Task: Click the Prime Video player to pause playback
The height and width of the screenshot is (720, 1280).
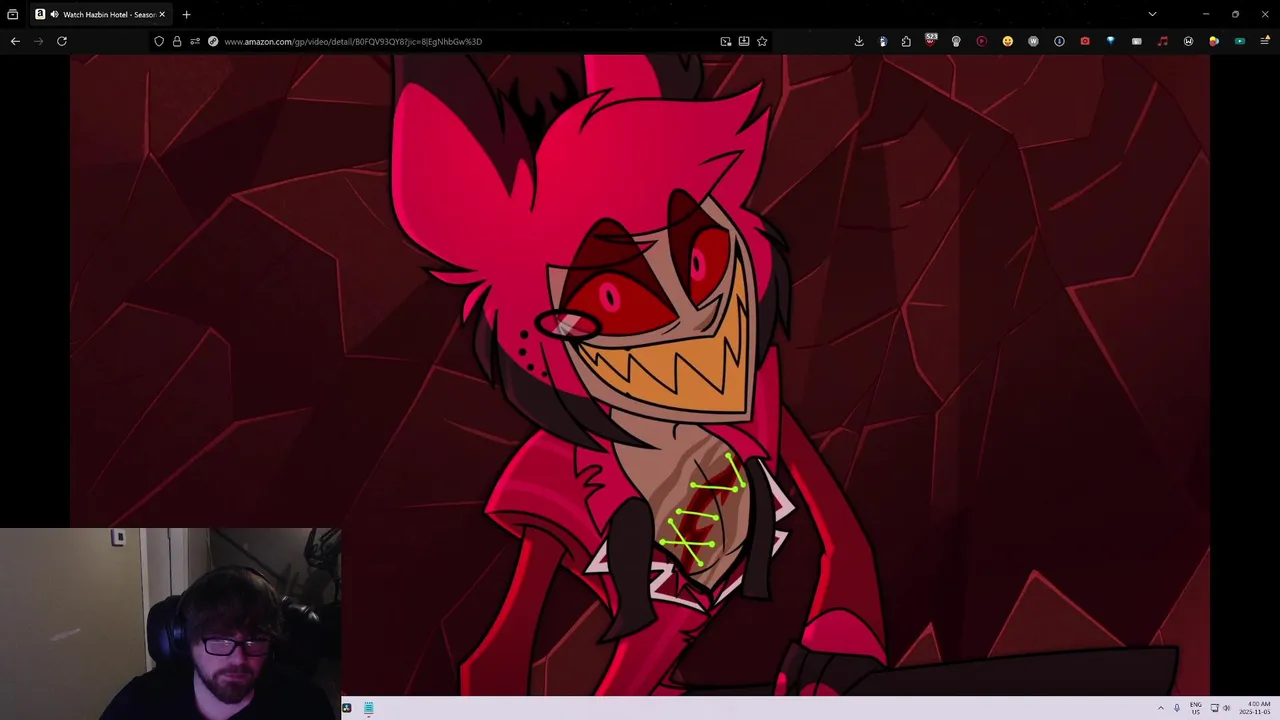Action: pos(640,375)
